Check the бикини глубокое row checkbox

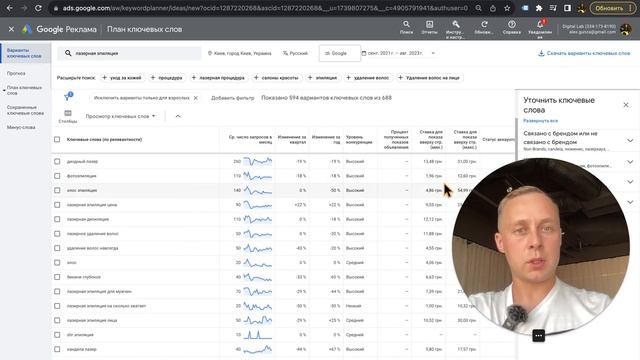57,277
